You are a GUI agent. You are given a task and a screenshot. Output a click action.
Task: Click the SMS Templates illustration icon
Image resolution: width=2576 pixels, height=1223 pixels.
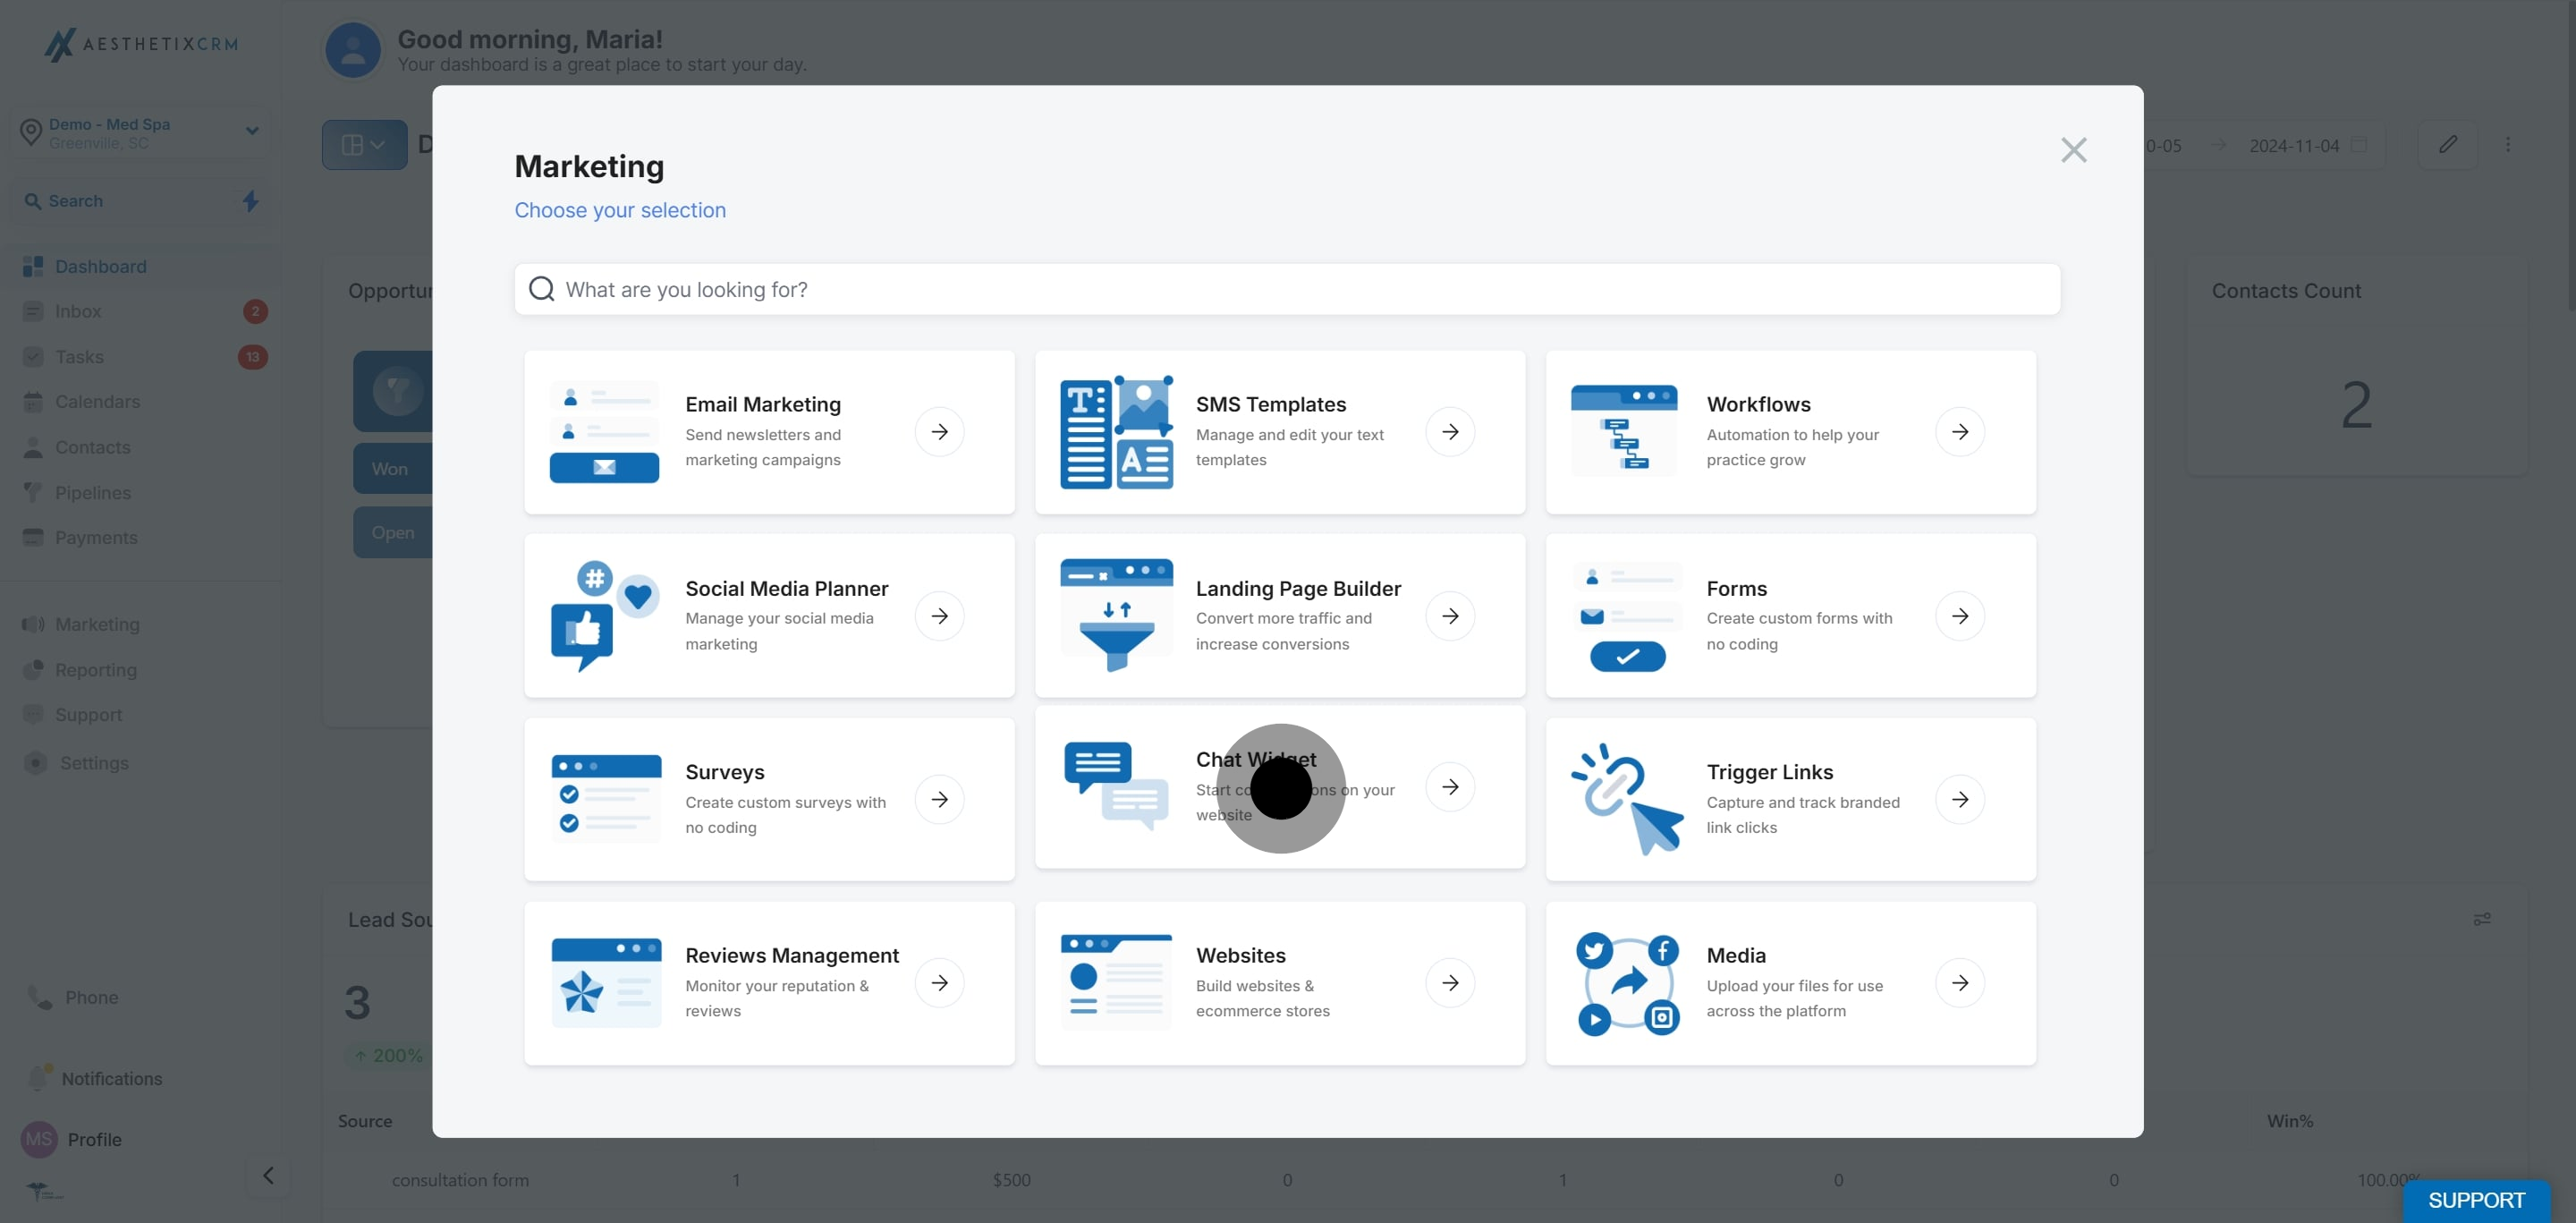coord(1116,432)
